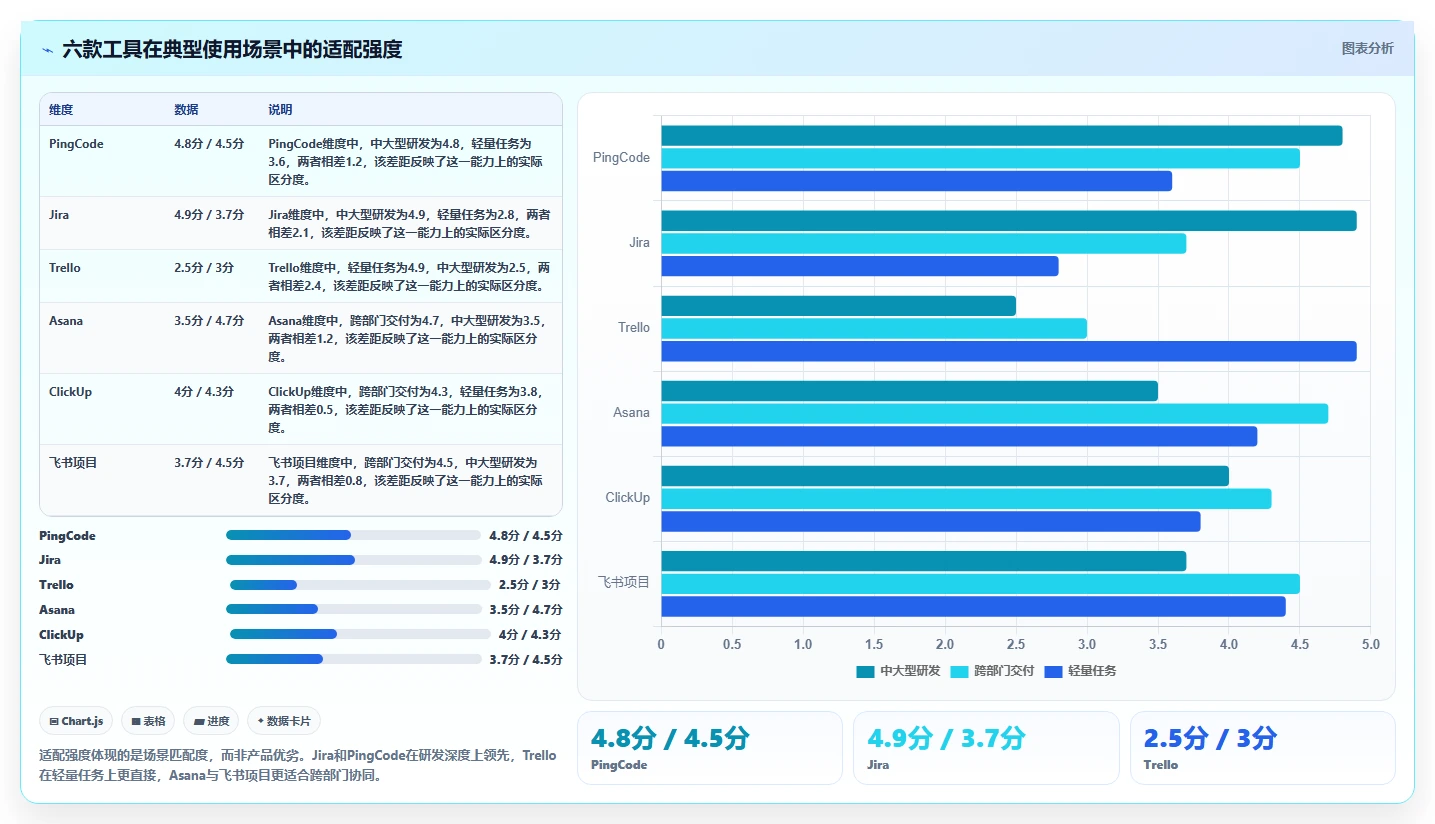
Task: Click the lightning icon beside the page title
Action: pos(47,50)
